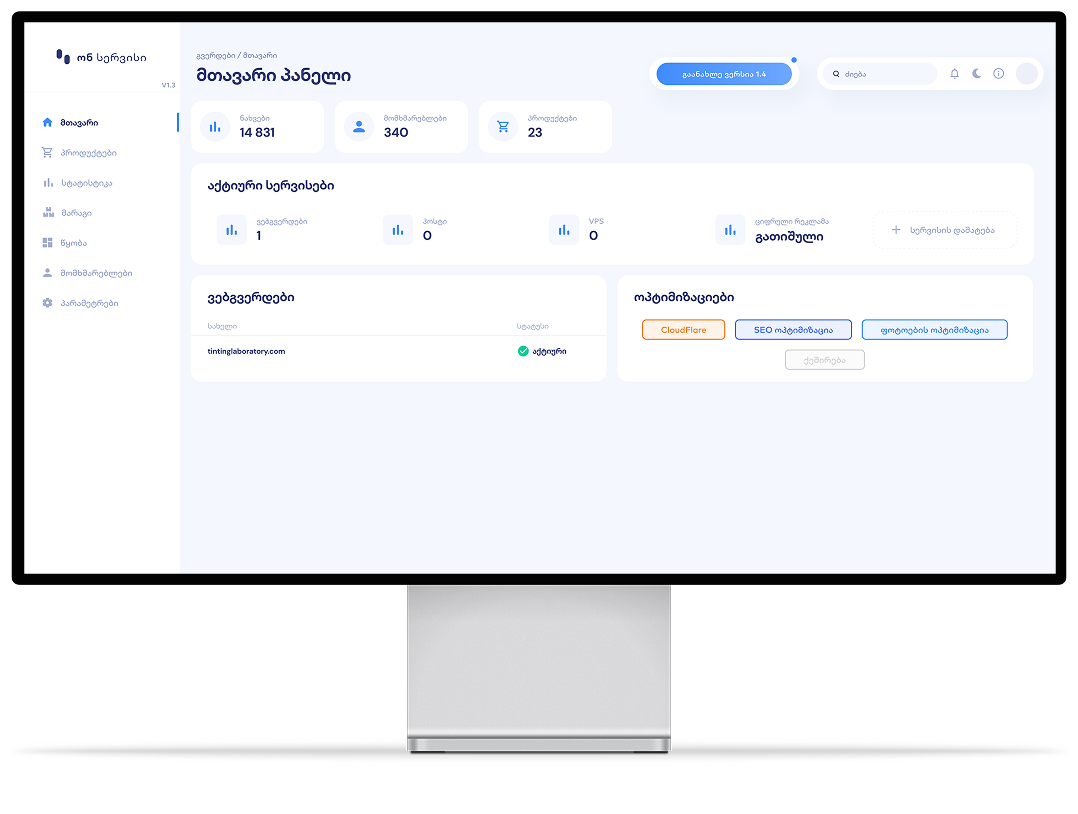Click the SEO ოპტიმიზაცია button

coord(793,330)
